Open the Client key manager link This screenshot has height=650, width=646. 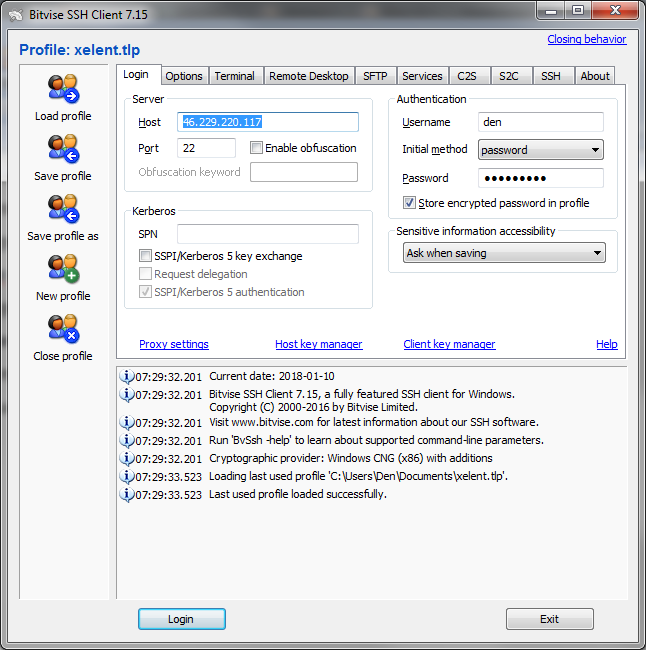(449, 344)
